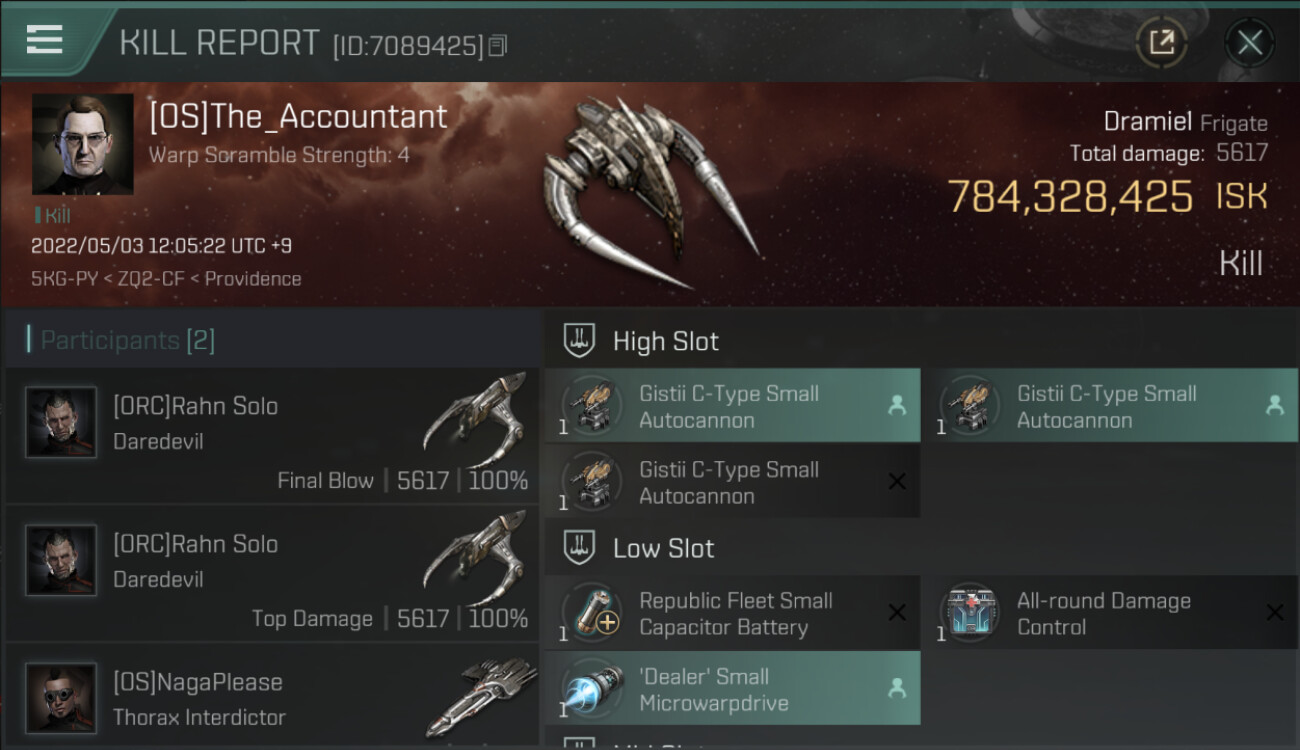Select NagaPlease Thorax Interdictor participant

pyautogui.click(x=272, y=697)
